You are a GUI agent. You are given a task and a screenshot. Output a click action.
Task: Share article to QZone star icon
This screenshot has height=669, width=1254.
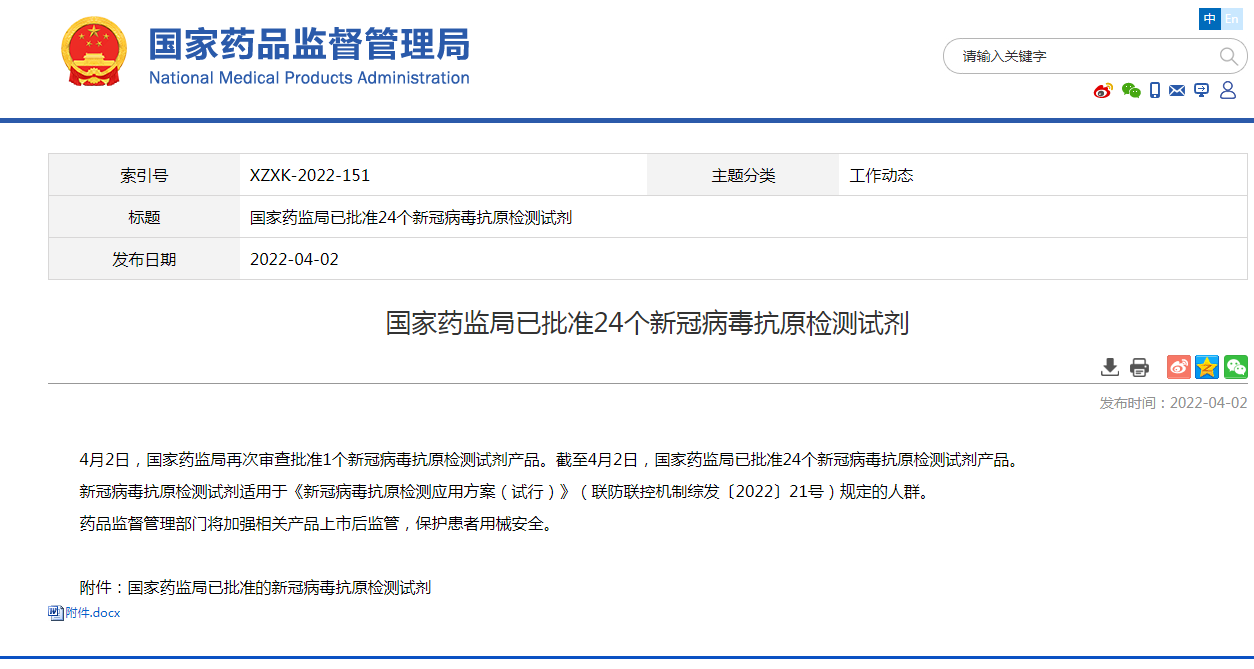tap(1207, 367)
